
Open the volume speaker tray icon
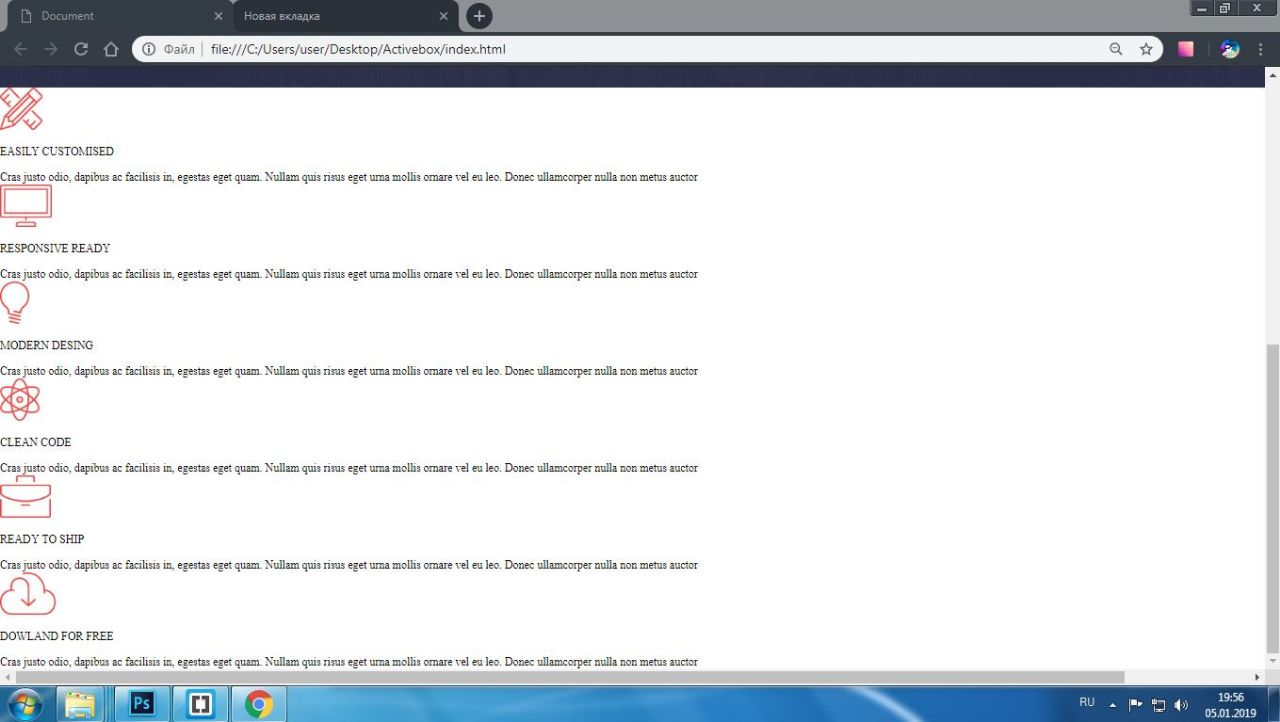tap(1181, 704)
